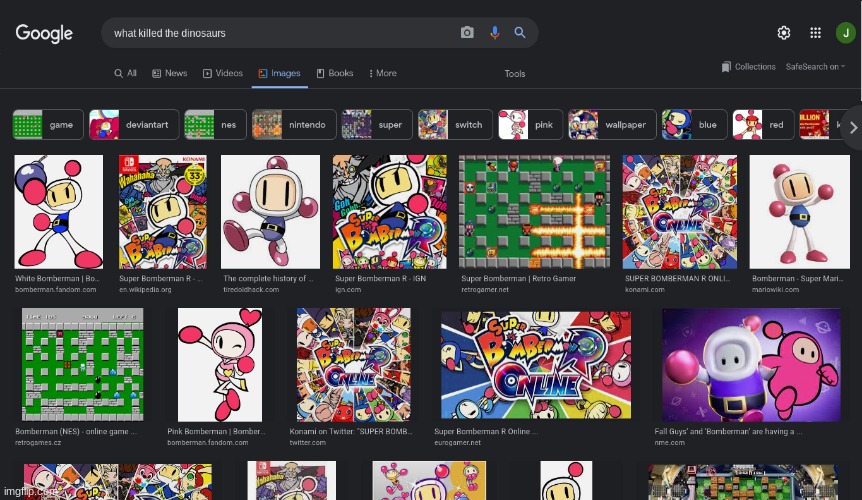
Task: Switch to the News tab
Action: click(x=170, y=73)
